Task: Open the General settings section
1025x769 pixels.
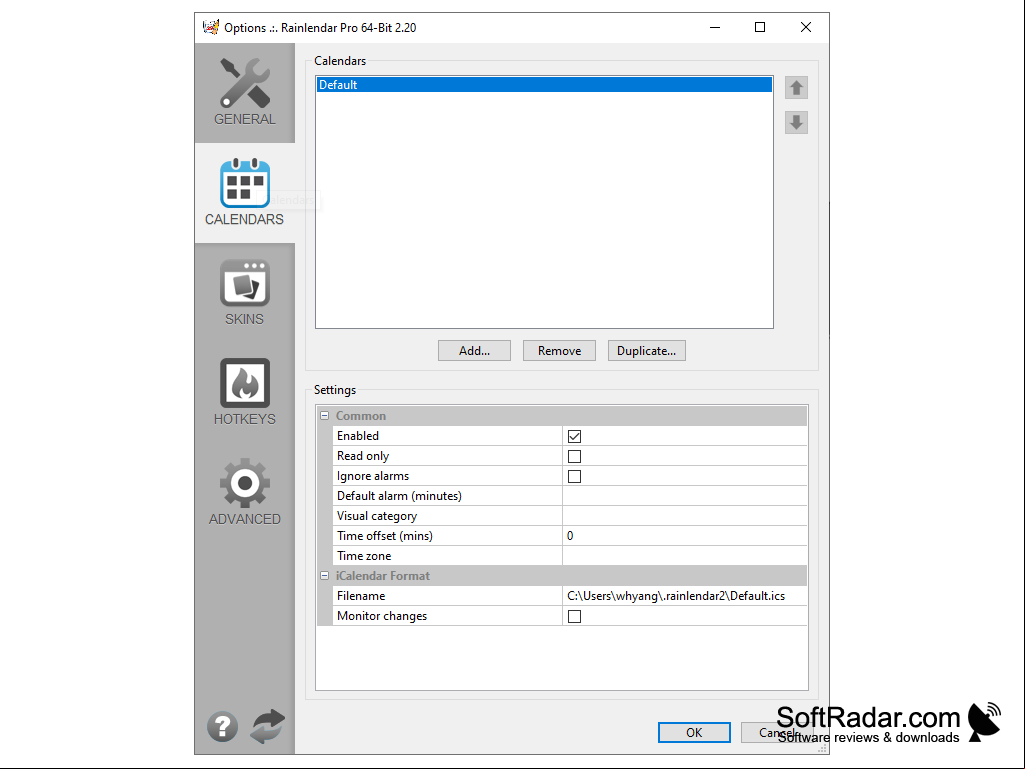Action: click(x=244, y=92)
